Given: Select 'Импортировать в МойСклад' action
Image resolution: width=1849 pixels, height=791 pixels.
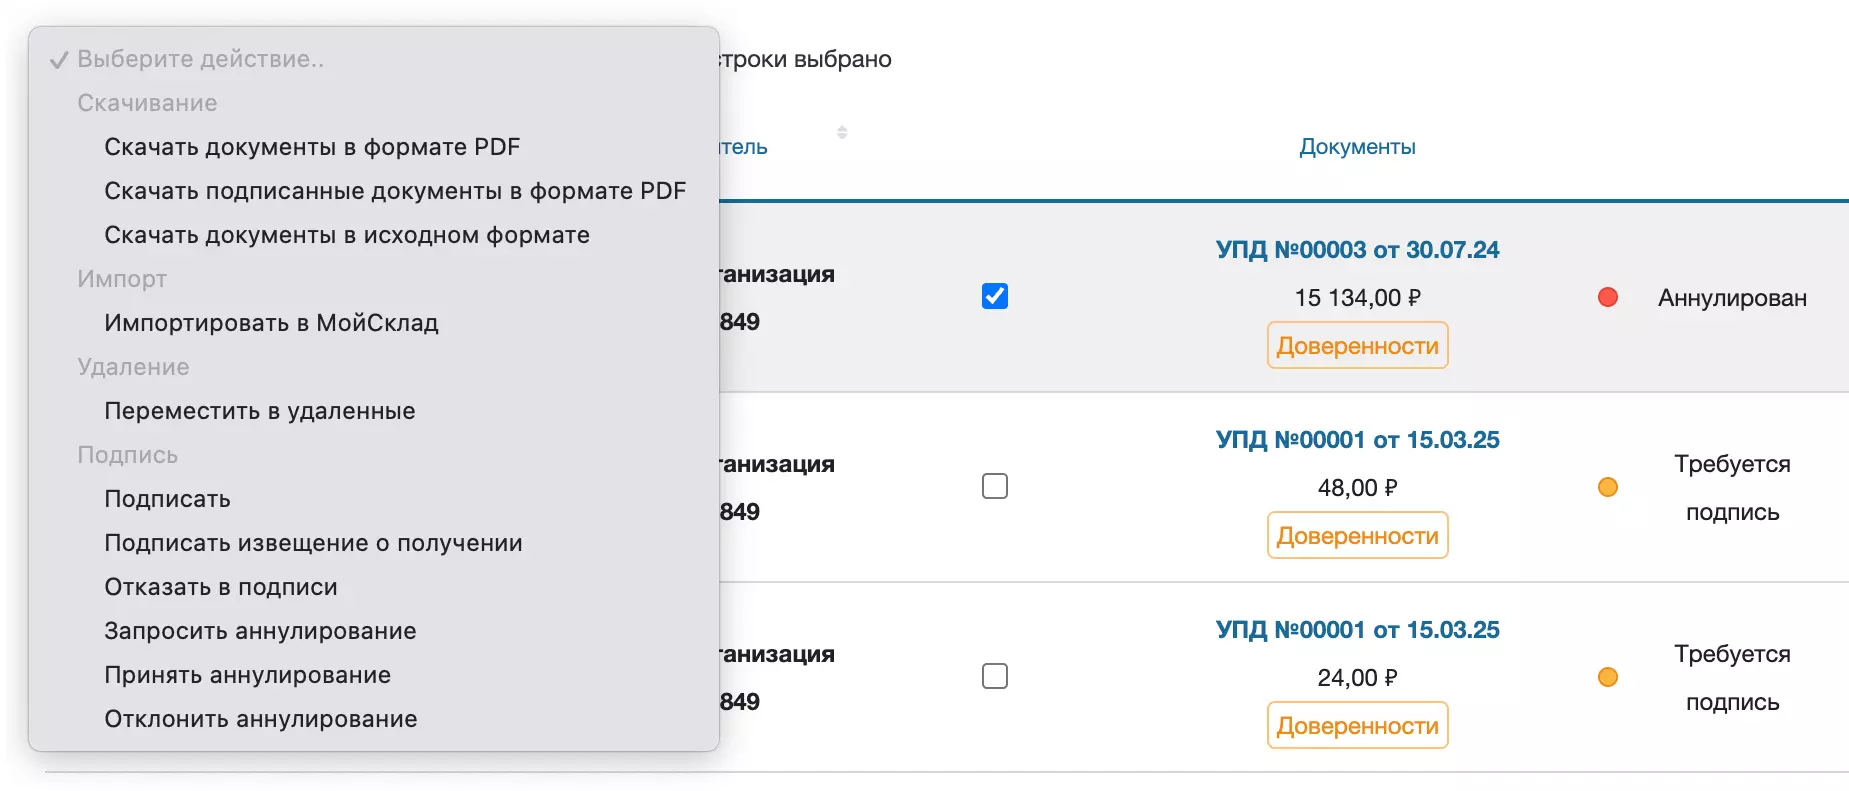Looking at the screenshot, I should 271,323.
